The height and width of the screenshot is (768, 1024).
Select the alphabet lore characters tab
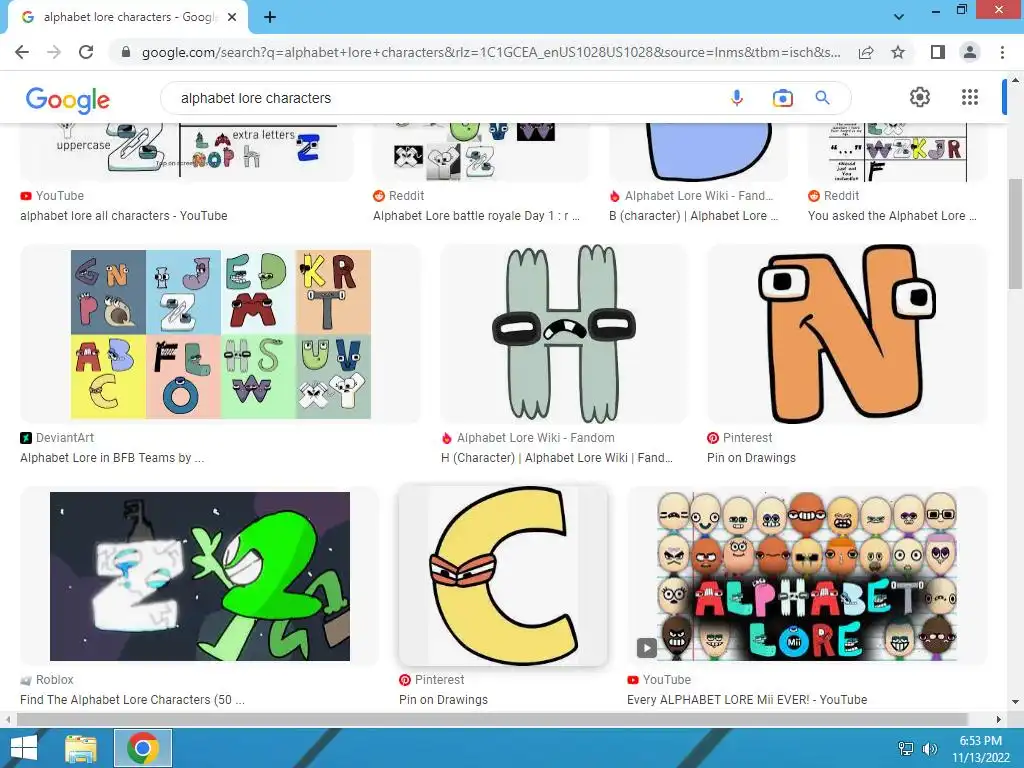(x=128, y=17)
